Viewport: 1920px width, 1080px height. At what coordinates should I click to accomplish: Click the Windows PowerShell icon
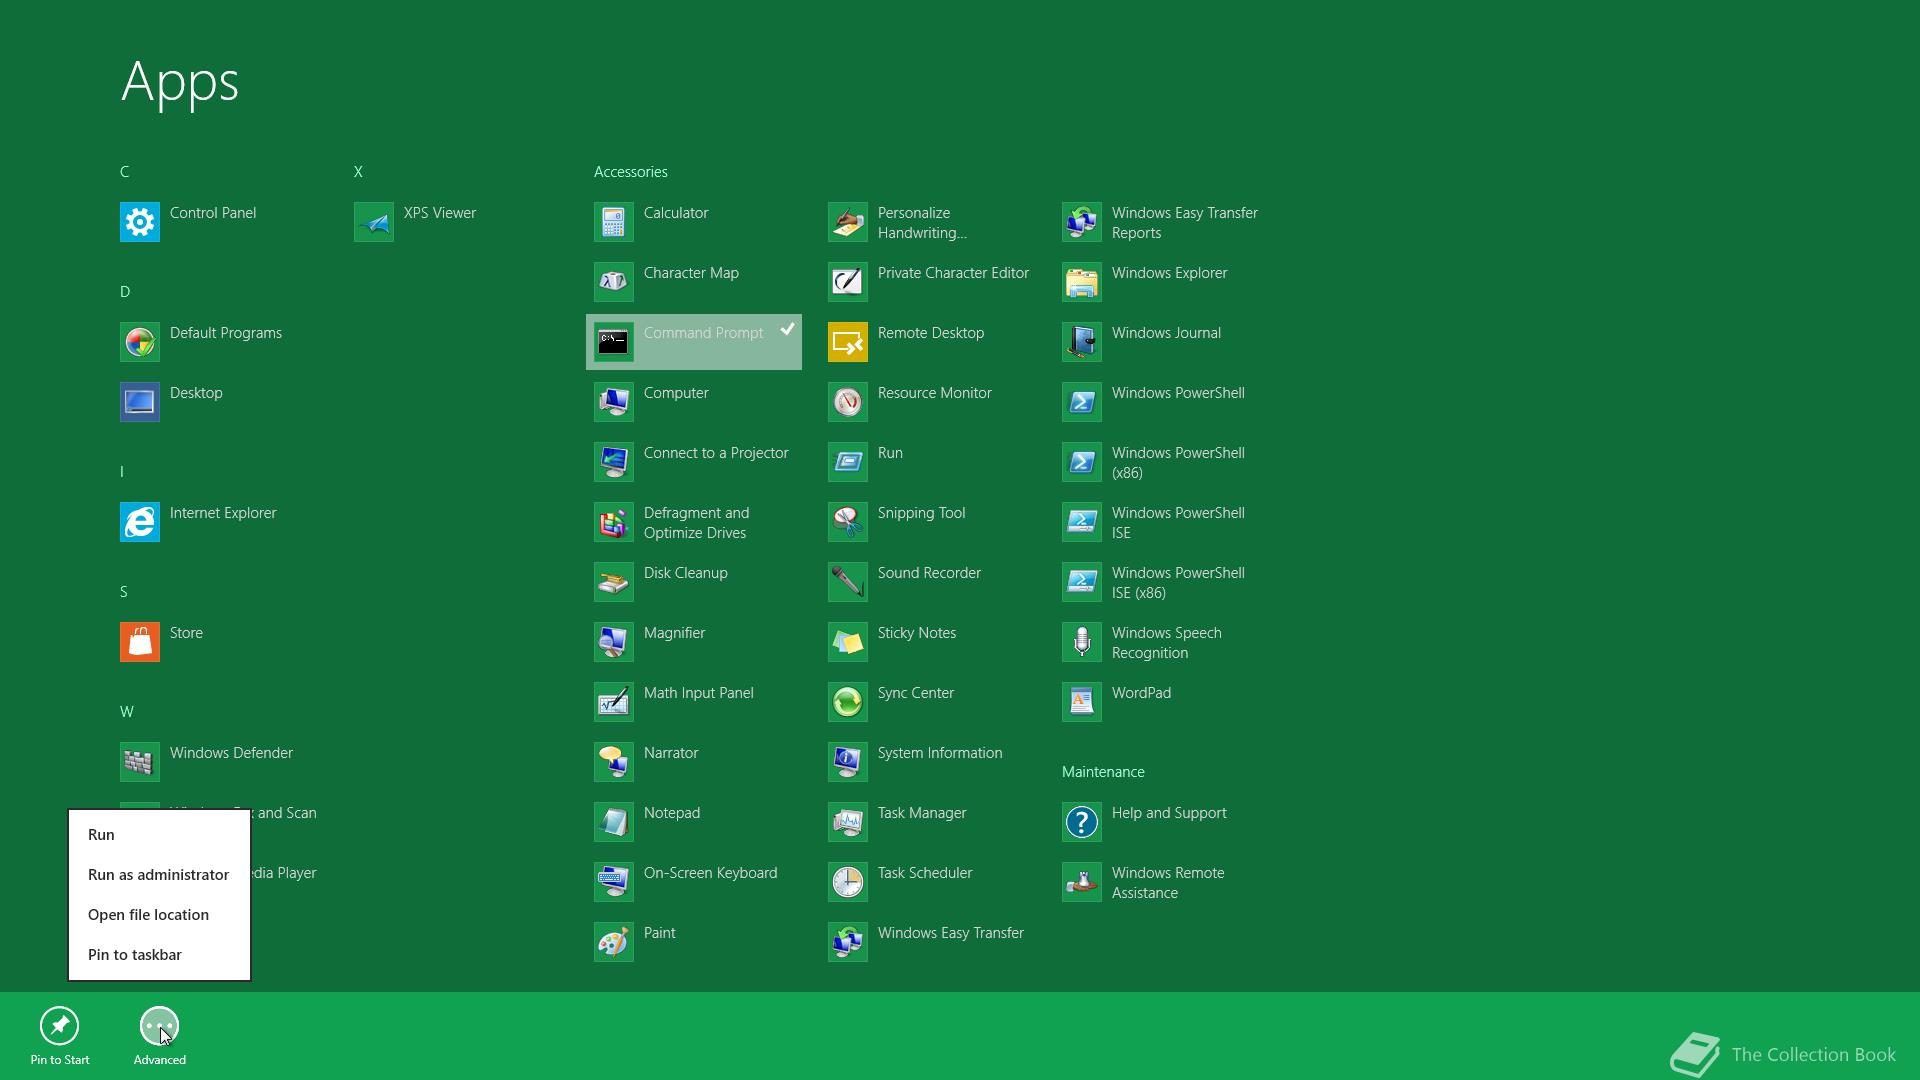point(1081,402)
